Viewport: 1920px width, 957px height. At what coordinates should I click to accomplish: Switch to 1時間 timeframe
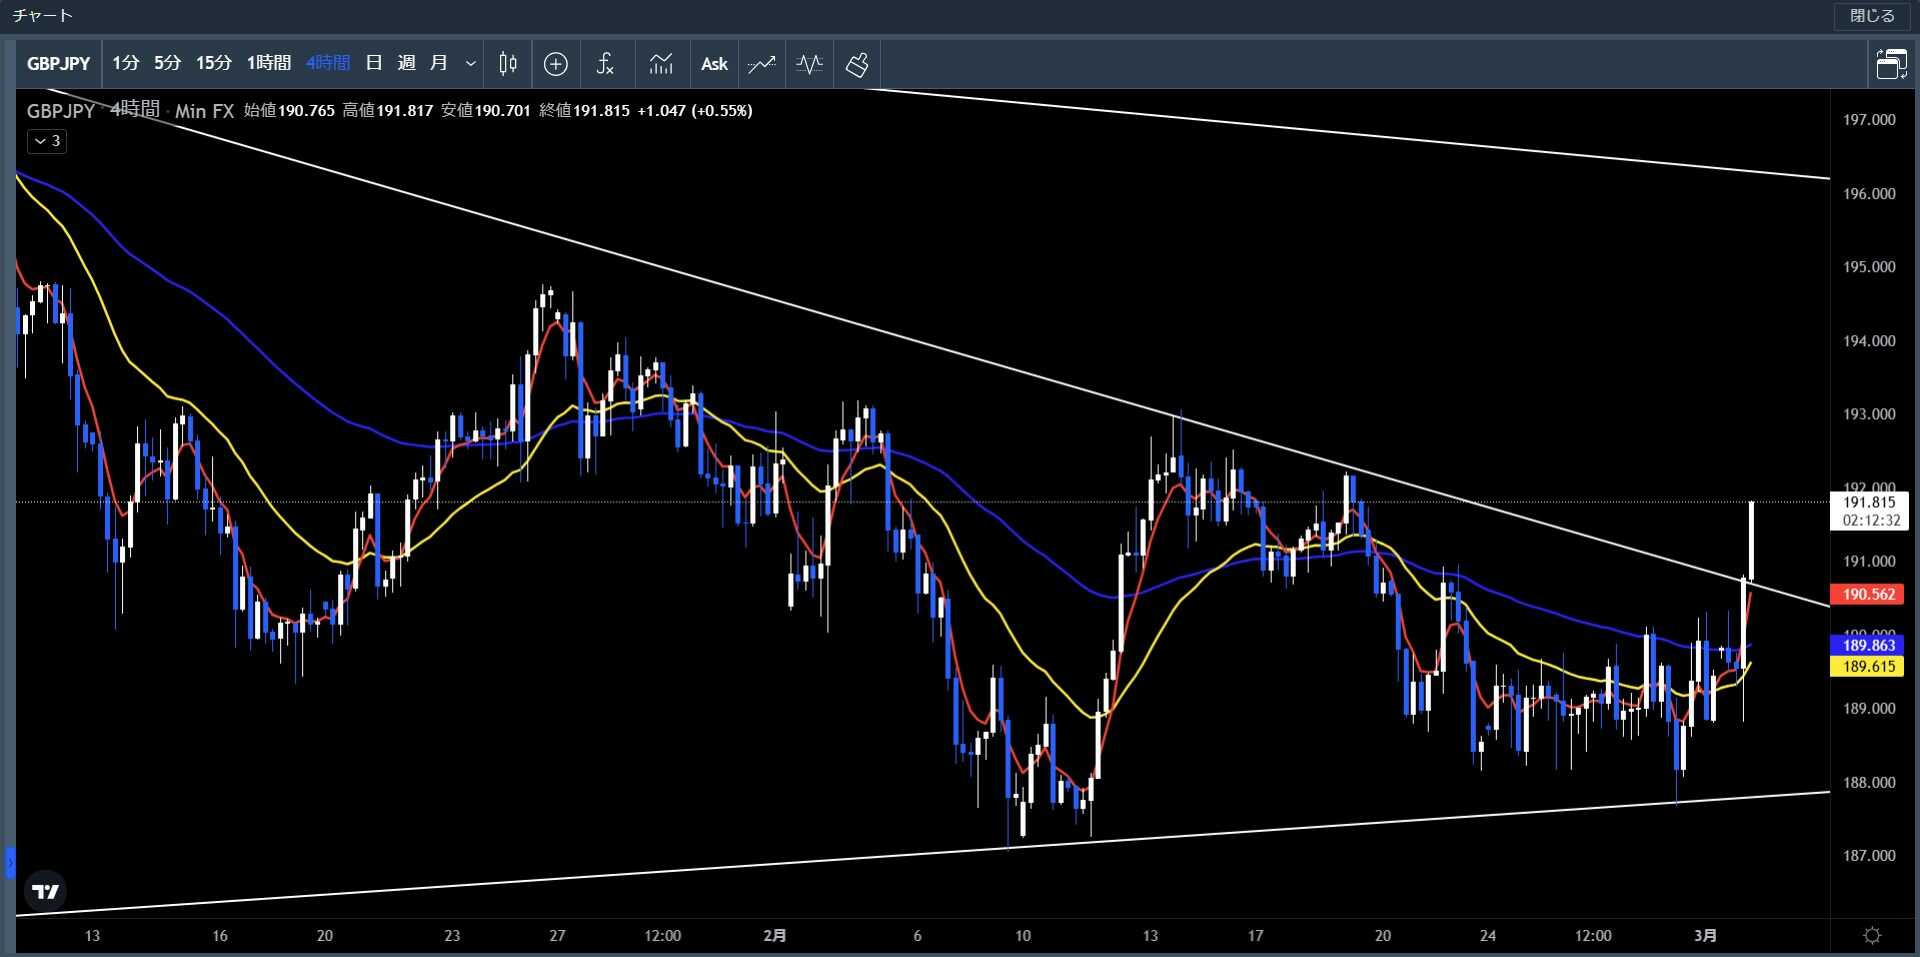(268, 63)
